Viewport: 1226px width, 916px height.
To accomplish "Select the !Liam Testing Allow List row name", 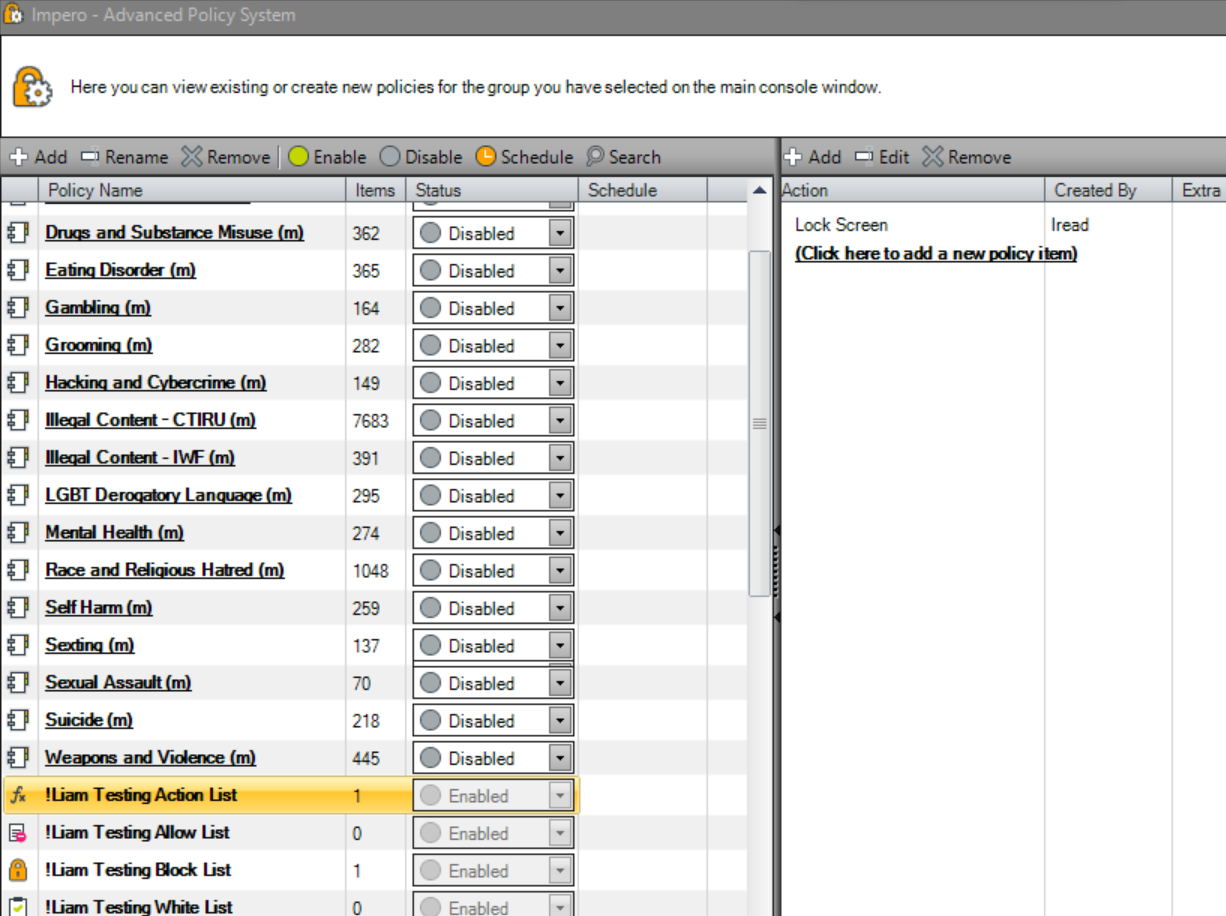I will 137,832.
